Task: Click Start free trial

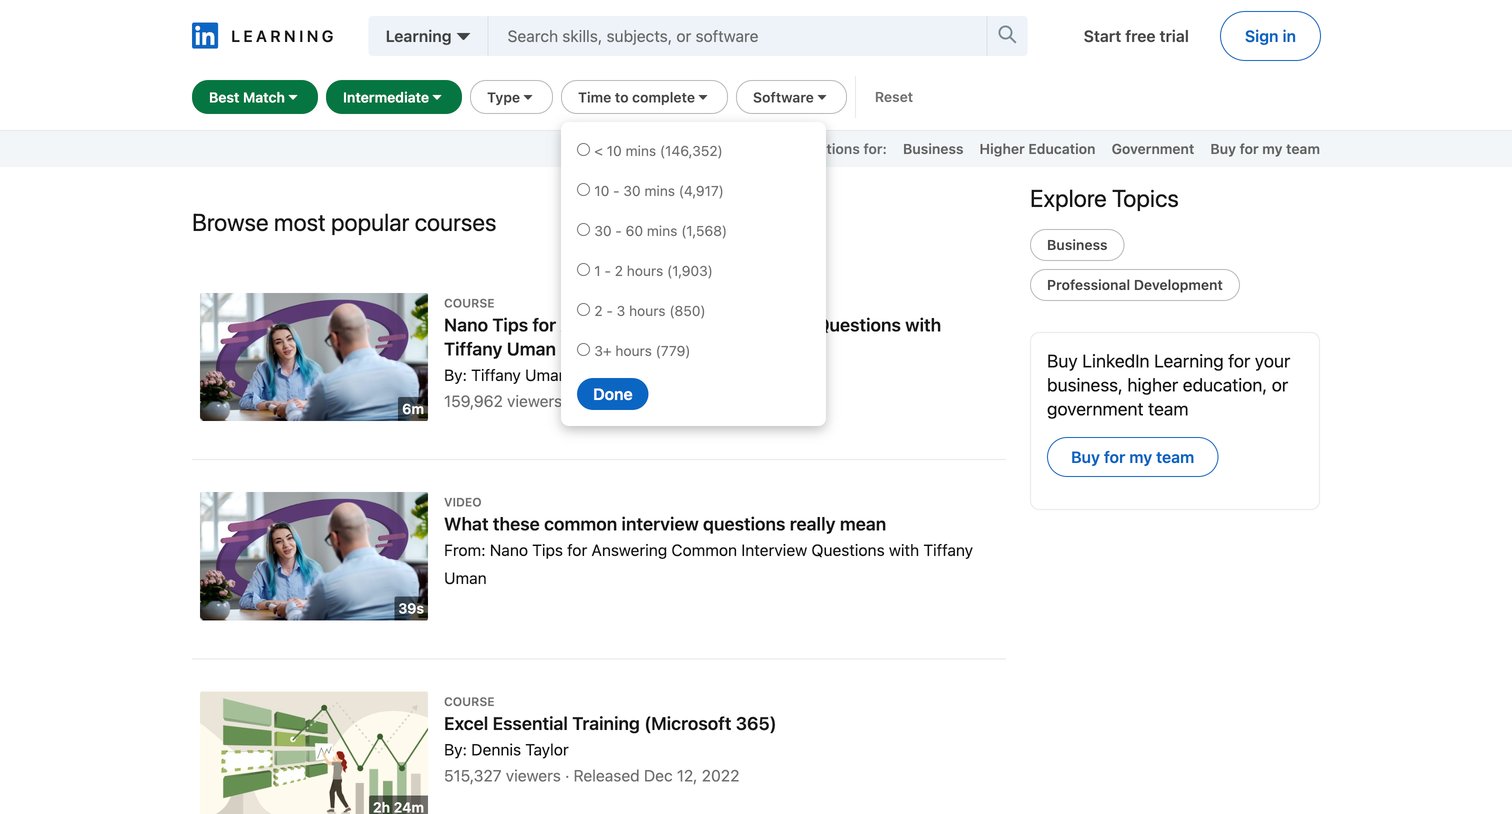Action: pyautogui.click(x=1136, y=36)
